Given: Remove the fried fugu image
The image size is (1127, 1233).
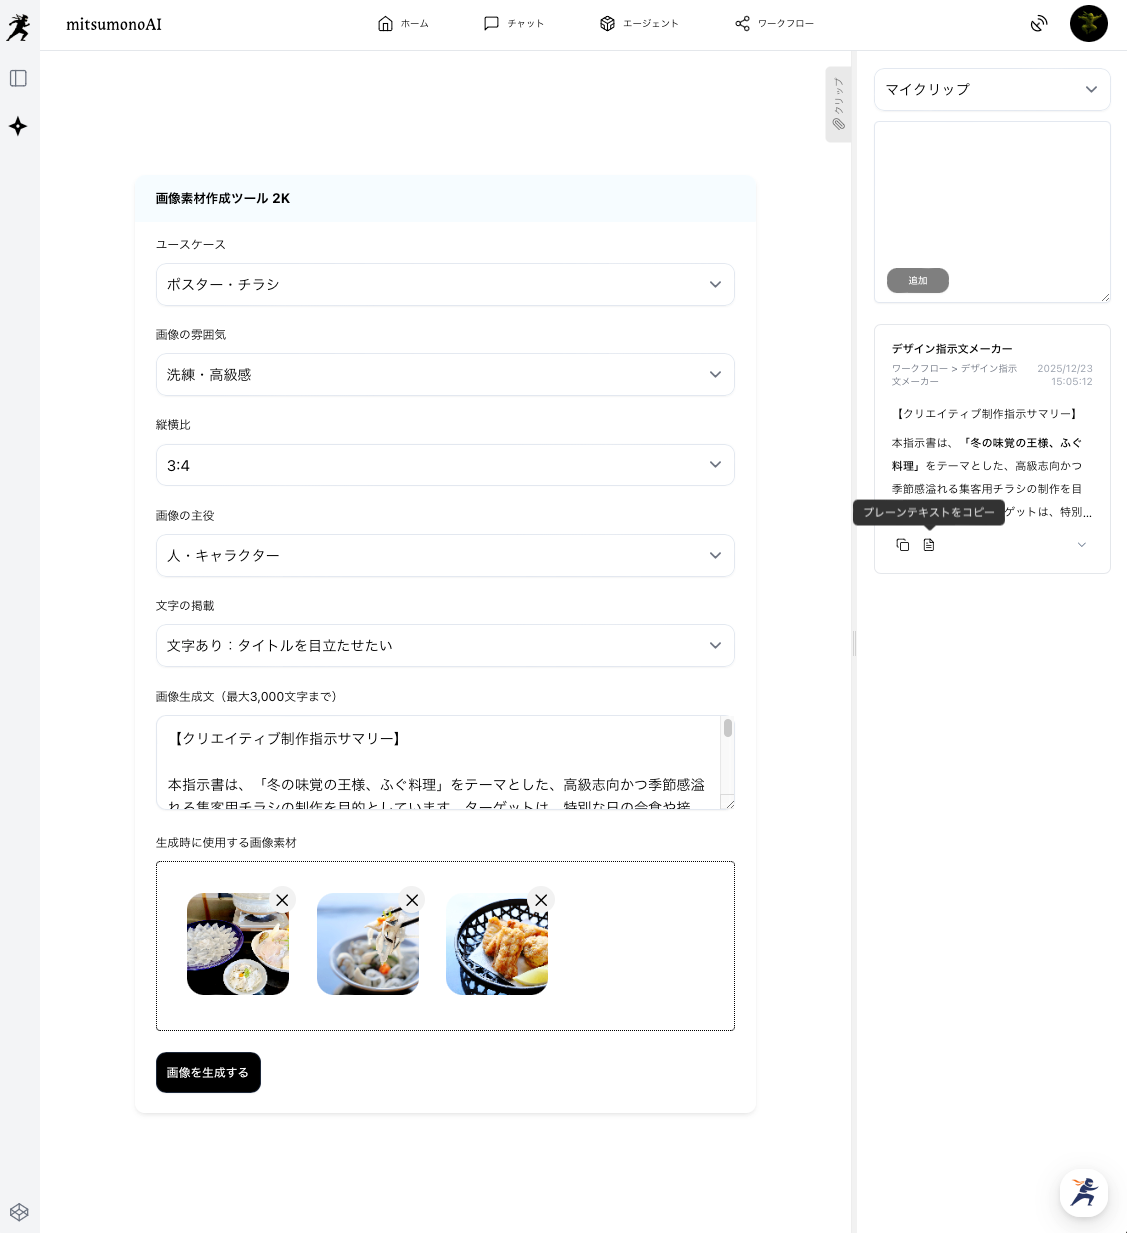Looking at the screenshot, I should click(541, 900).
